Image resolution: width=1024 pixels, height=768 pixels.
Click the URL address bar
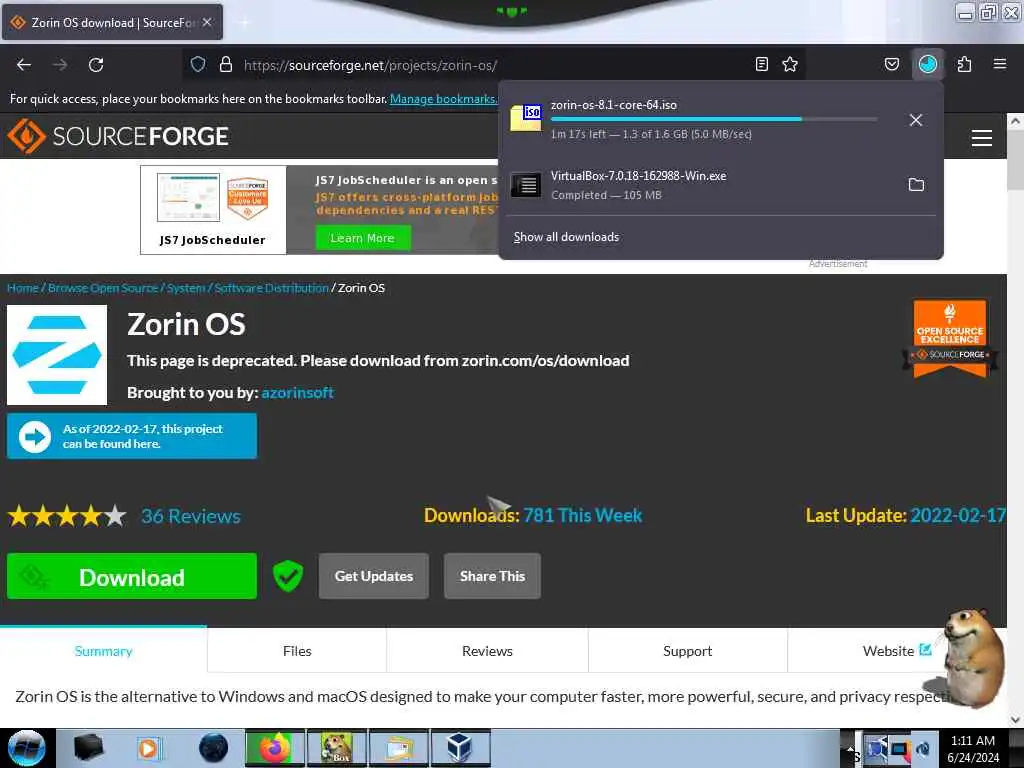point(496,65)
